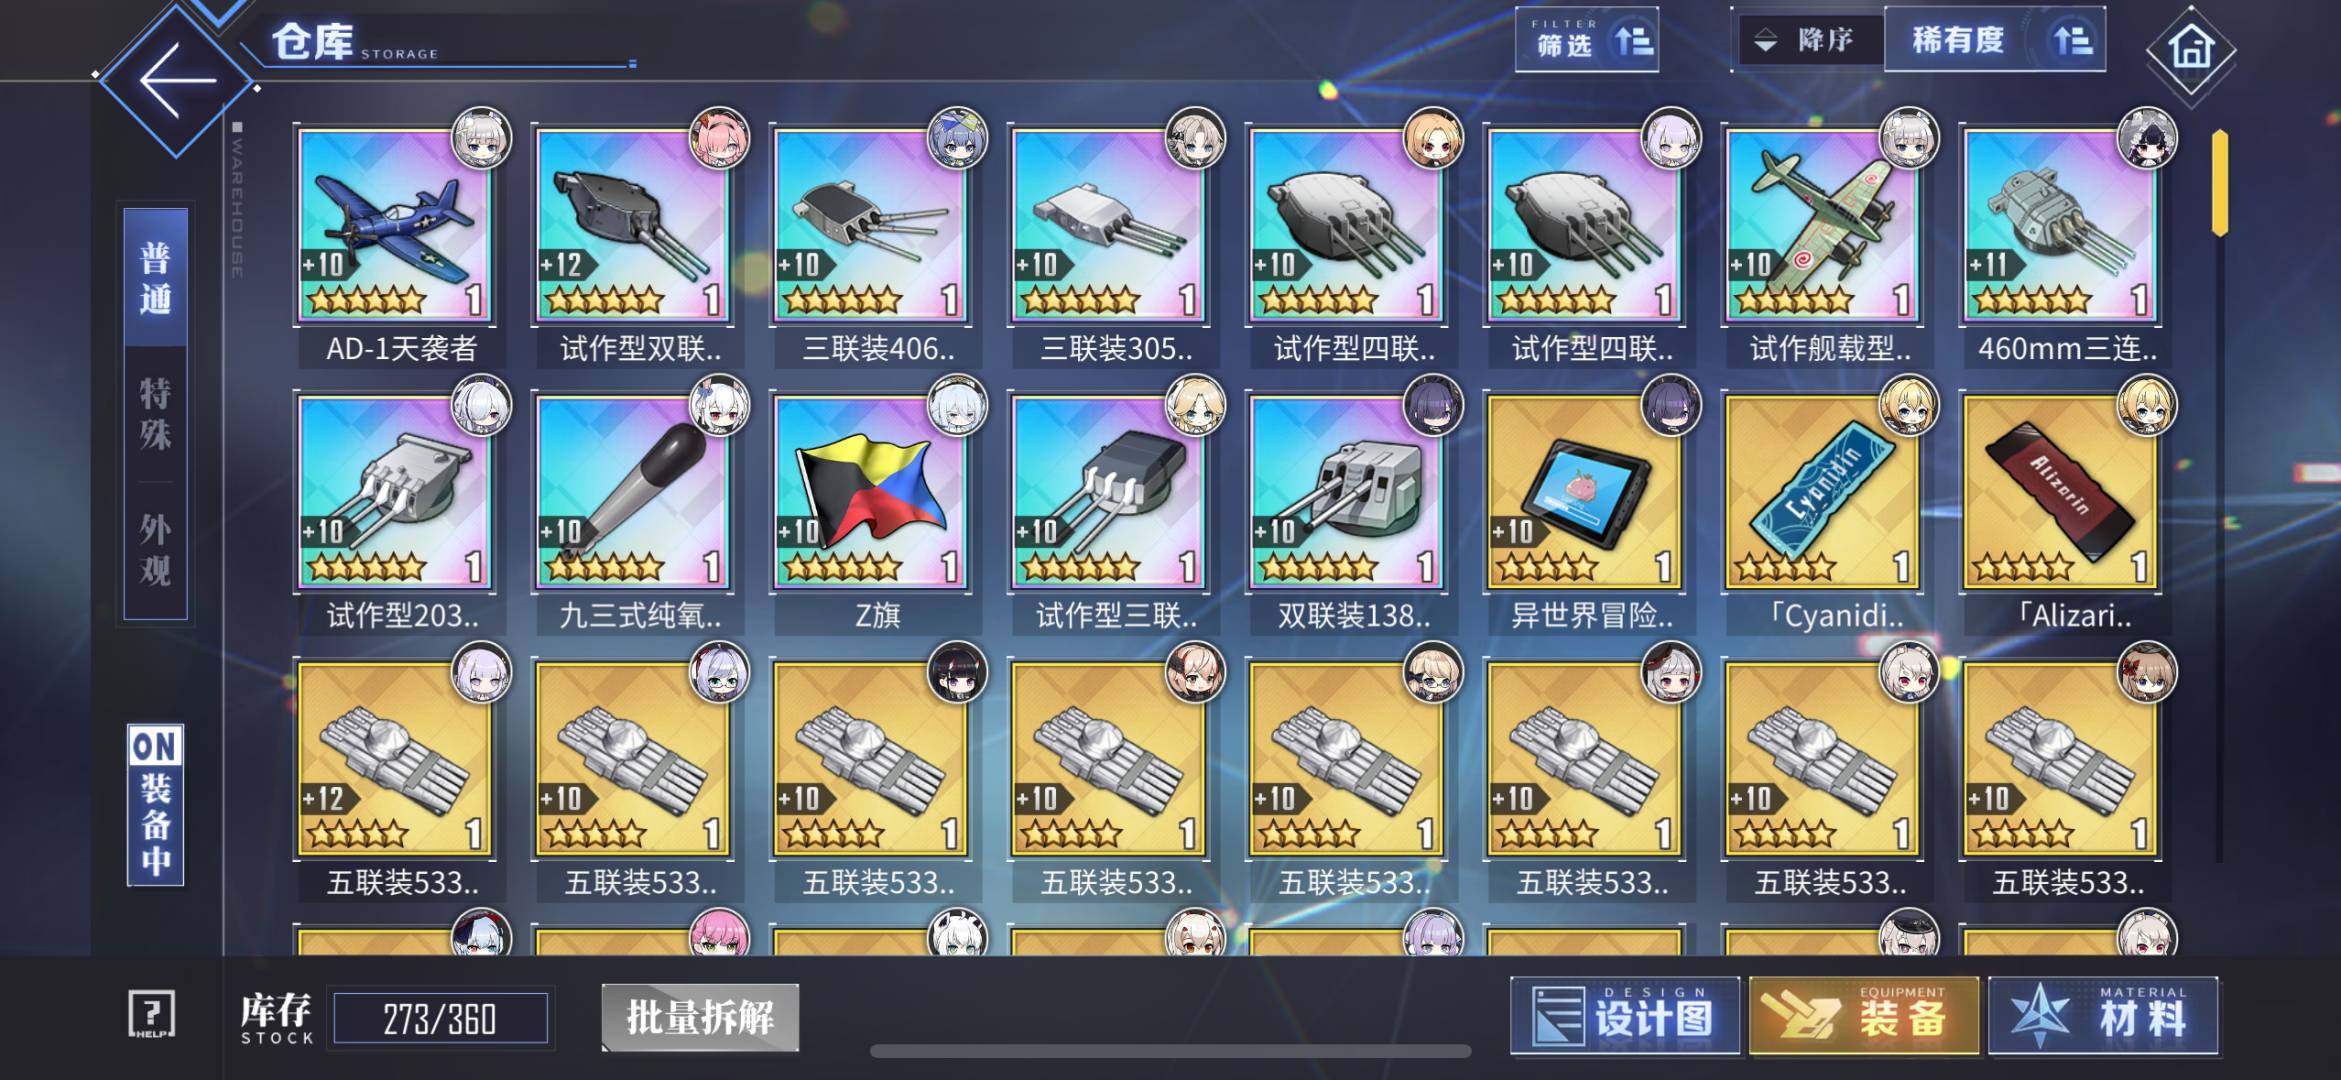Open the 筛选 filter options

[x=1587, y=40]
